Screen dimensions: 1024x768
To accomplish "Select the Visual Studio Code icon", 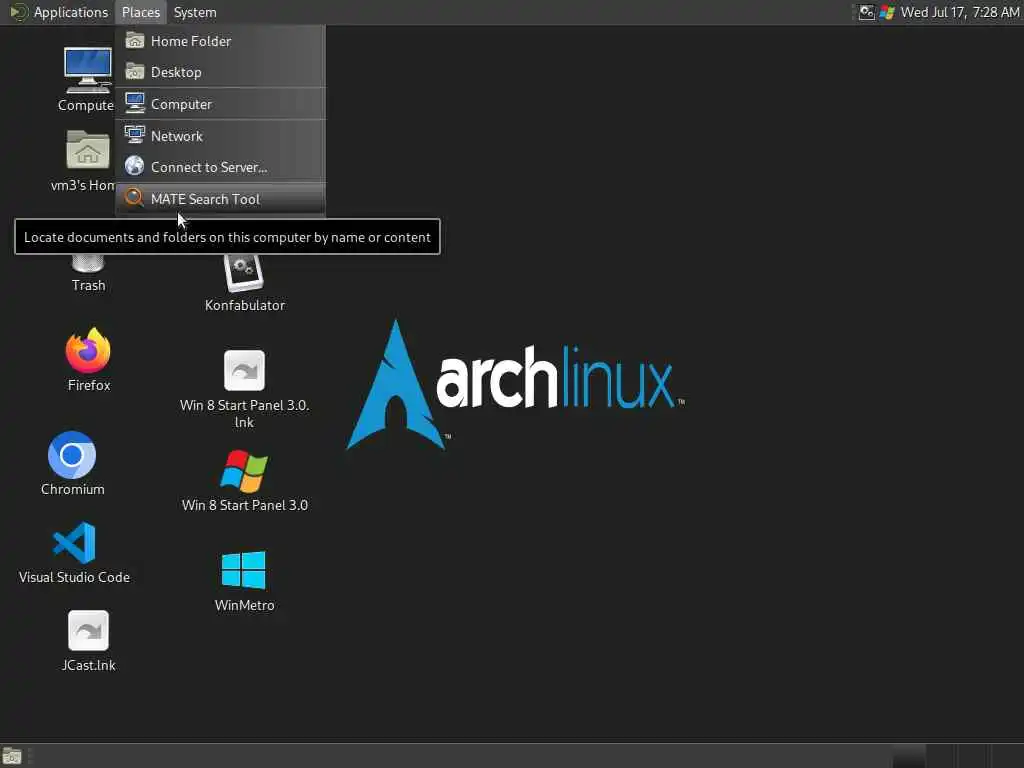I will pyautogui.click(x=74, y=552).
